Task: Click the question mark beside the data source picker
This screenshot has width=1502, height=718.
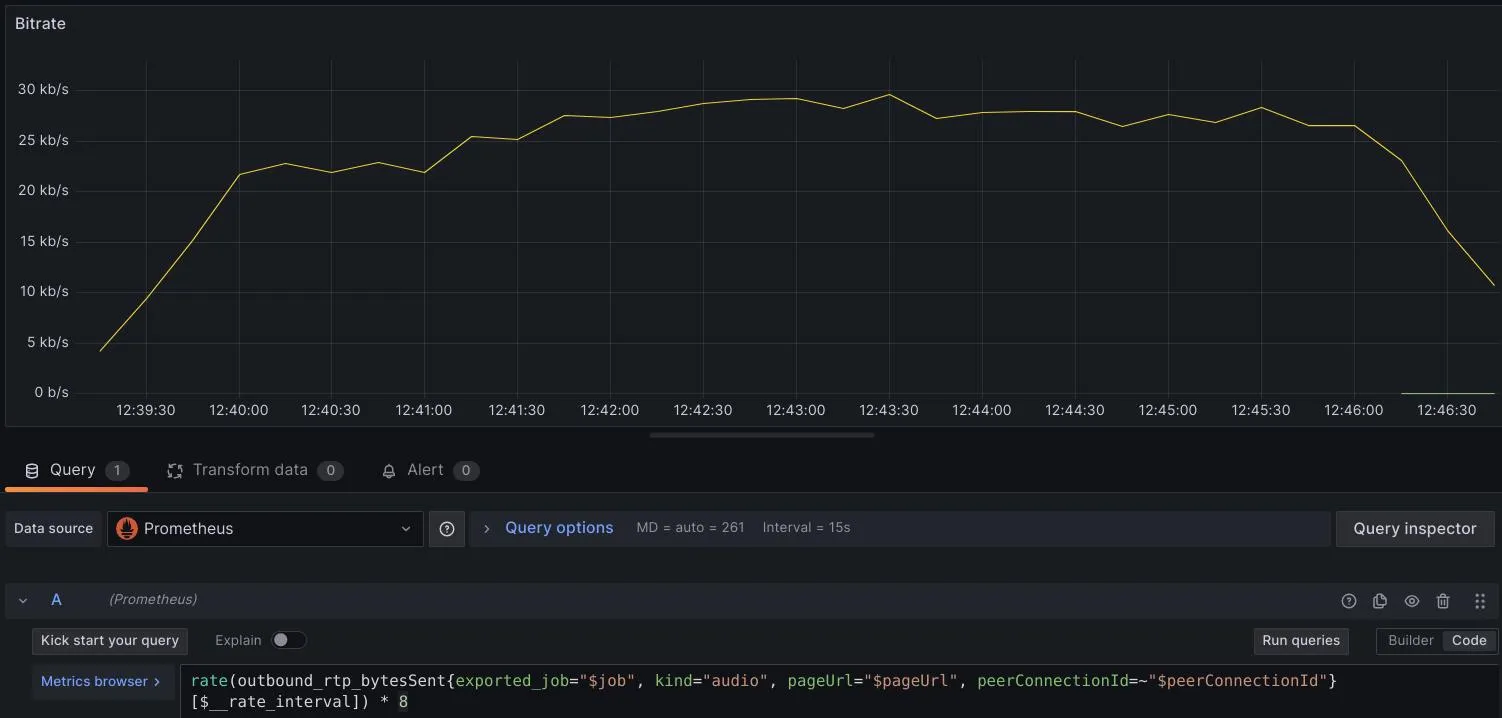Action: pyautogui.click(x=446, y=528)
